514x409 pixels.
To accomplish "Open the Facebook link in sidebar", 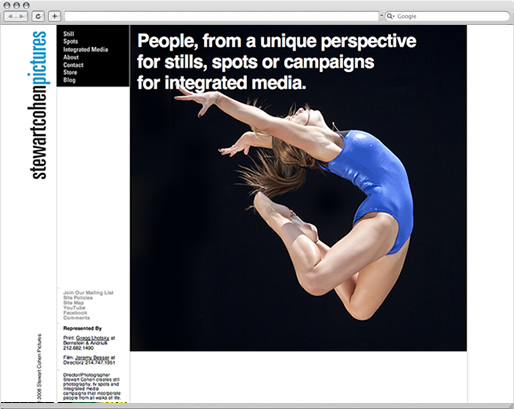I will tap(75, 313).
